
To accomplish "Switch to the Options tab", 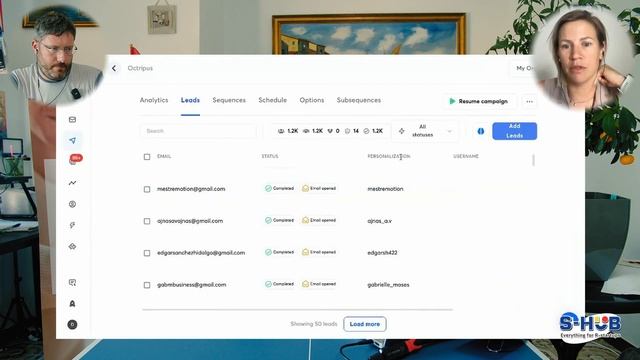I will pyautogui.click(x=312, y=100).
